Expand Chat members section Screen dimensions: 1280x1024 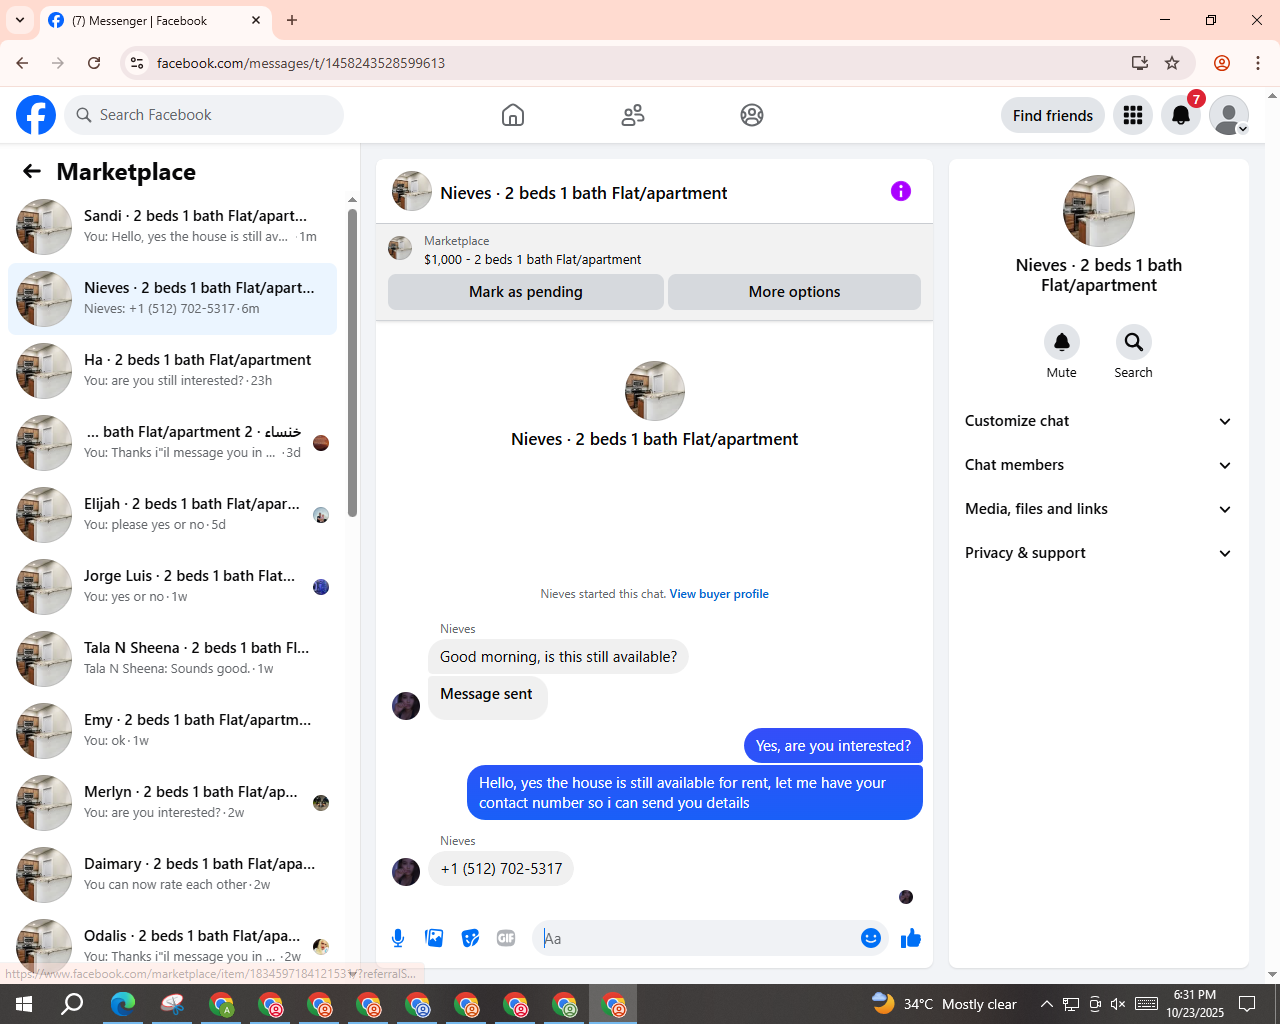click(x=1099, y=465)
